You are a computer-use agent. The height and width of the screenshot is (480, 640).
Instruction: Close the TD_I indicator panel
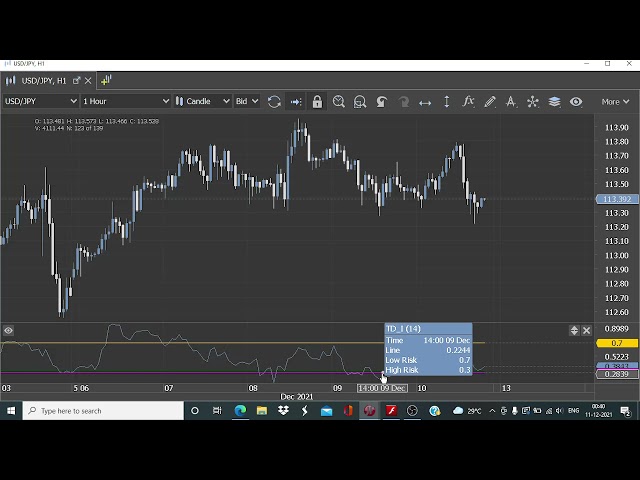click(x=587, y=330)
